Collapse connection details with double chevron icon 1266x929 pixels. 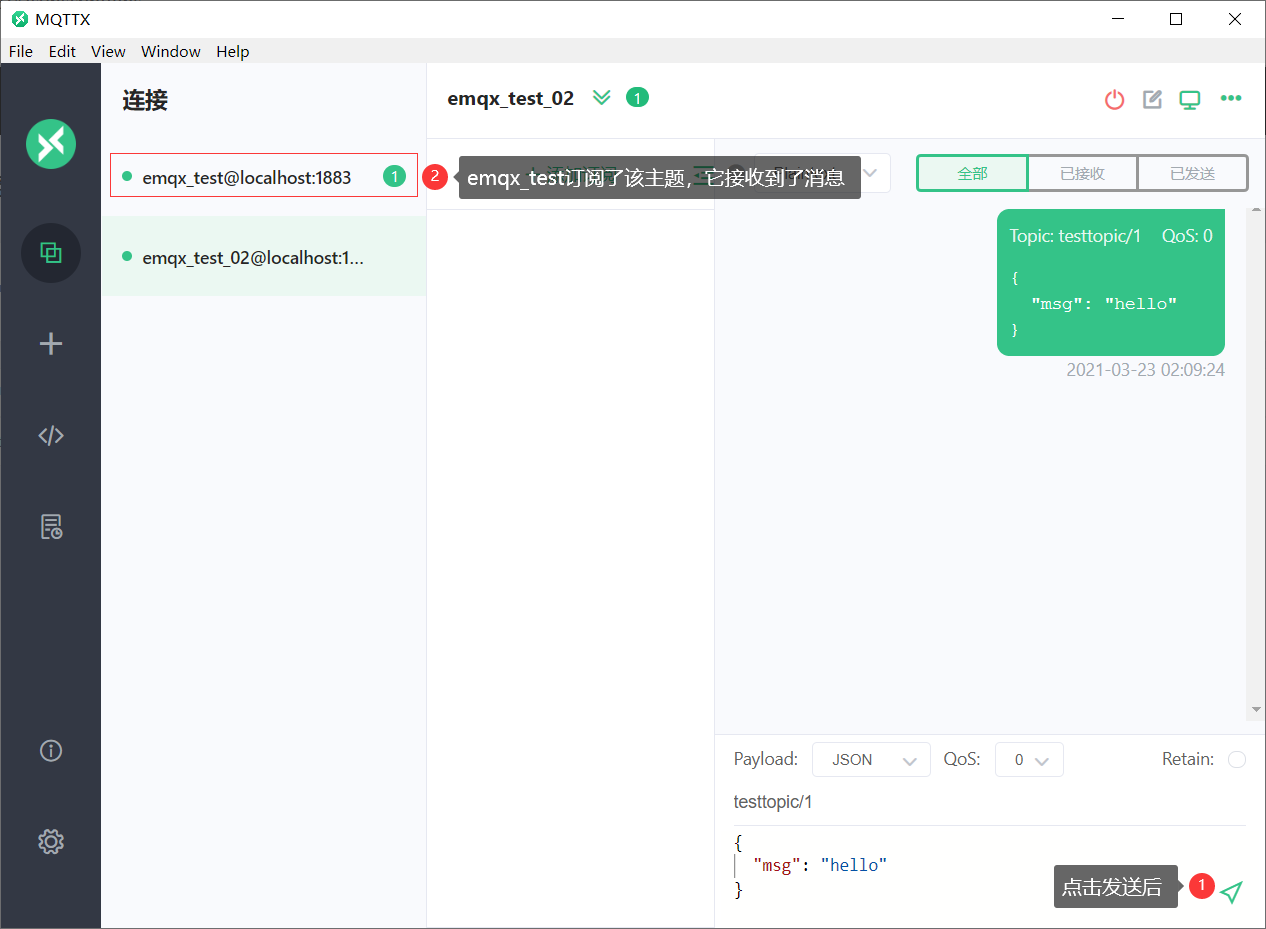[601, 97]
